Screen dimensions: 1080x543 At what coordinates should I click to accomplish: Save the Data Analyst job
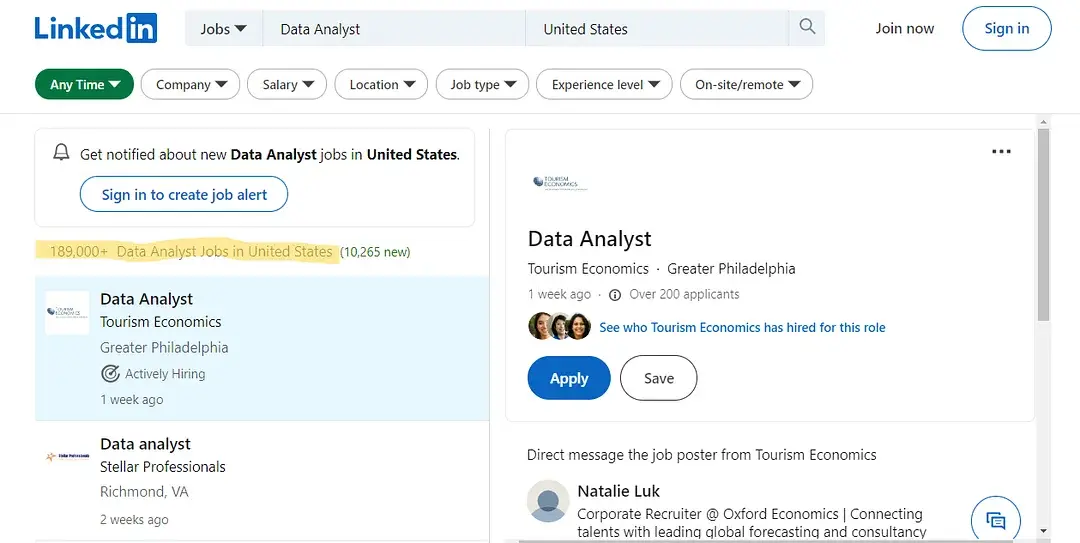658,378
